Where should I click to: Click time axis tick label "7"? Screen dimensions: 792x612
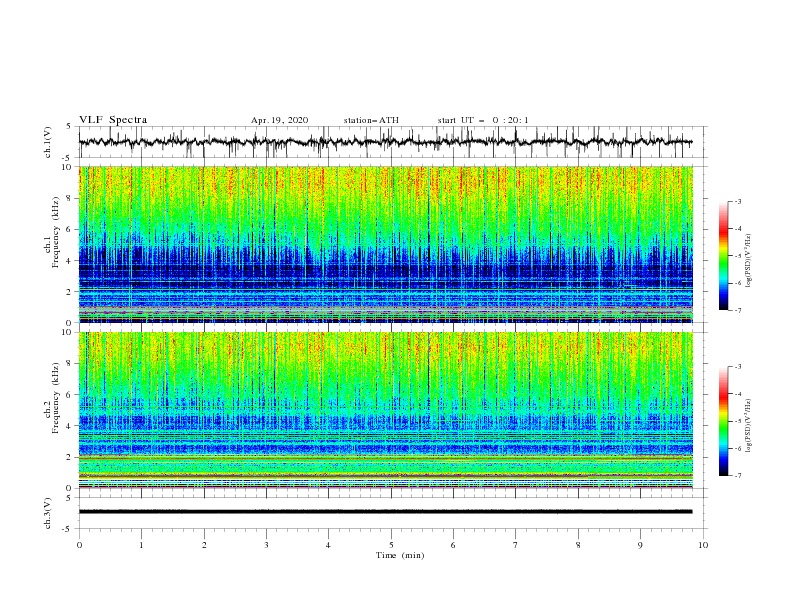tap(515, 545)
